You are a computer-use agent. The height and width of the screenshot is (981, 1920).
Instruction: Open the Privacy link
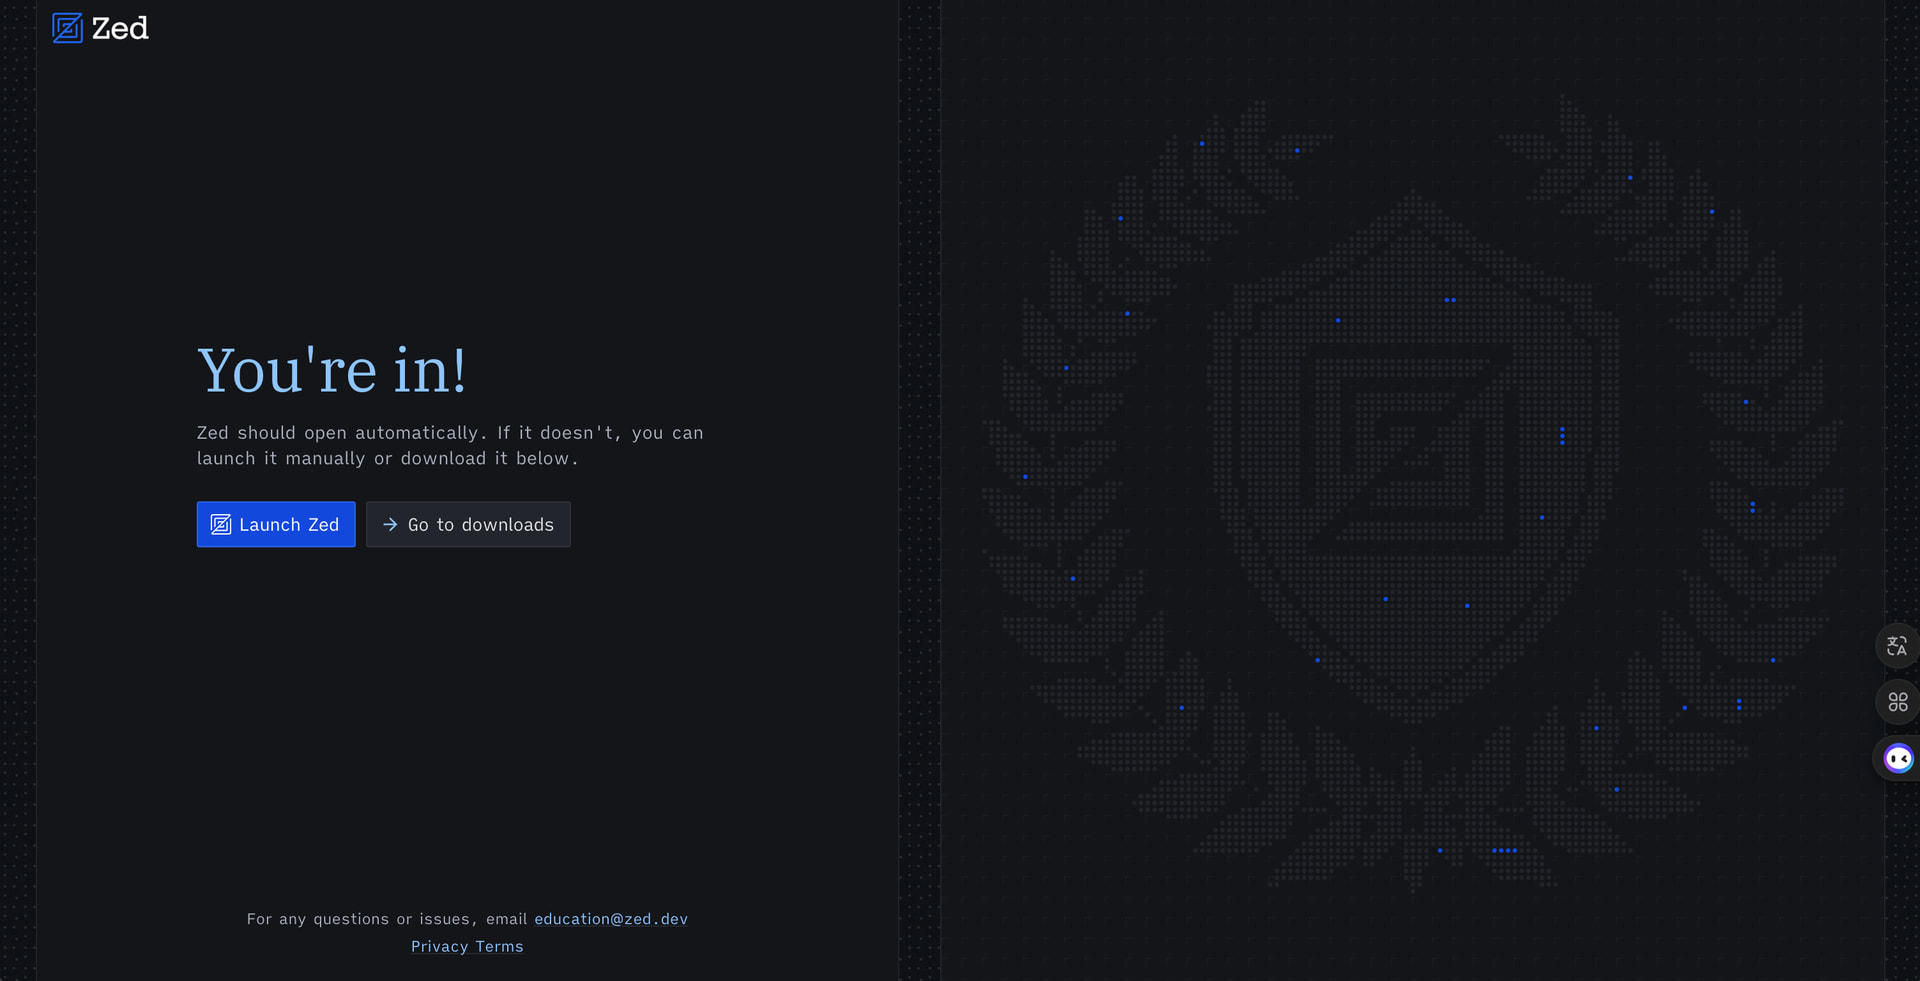click(440, 947)
